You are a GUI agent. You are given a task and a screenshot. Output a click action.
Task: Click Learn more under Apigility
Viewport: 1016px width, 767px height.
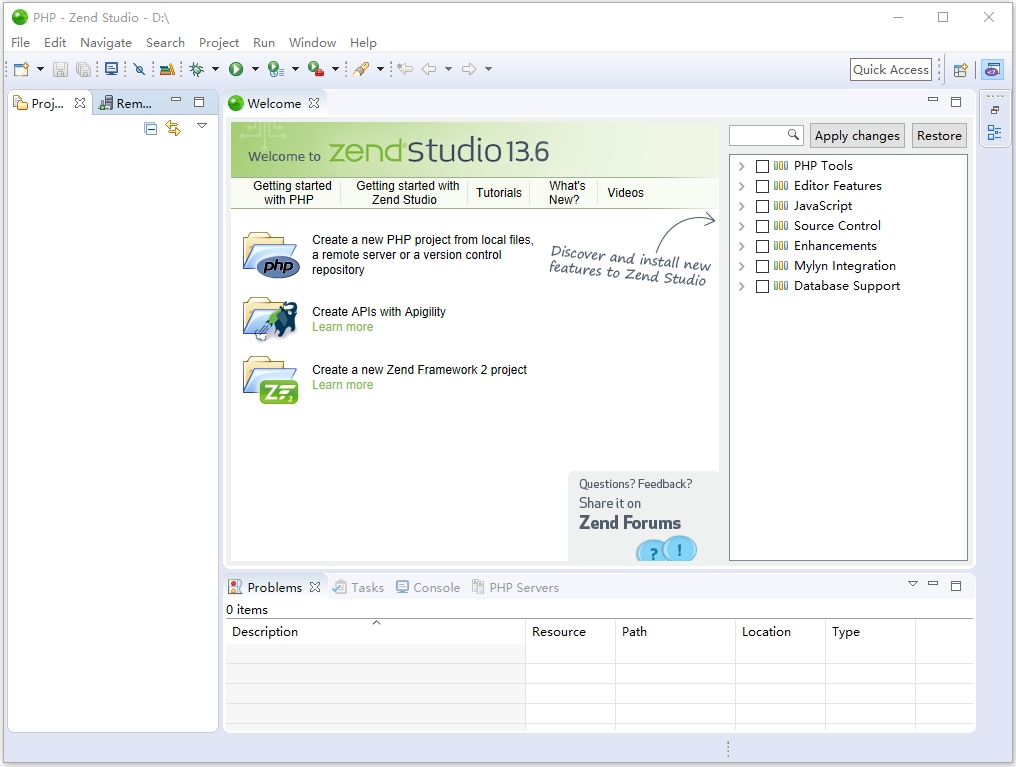(x=342, y=327)
